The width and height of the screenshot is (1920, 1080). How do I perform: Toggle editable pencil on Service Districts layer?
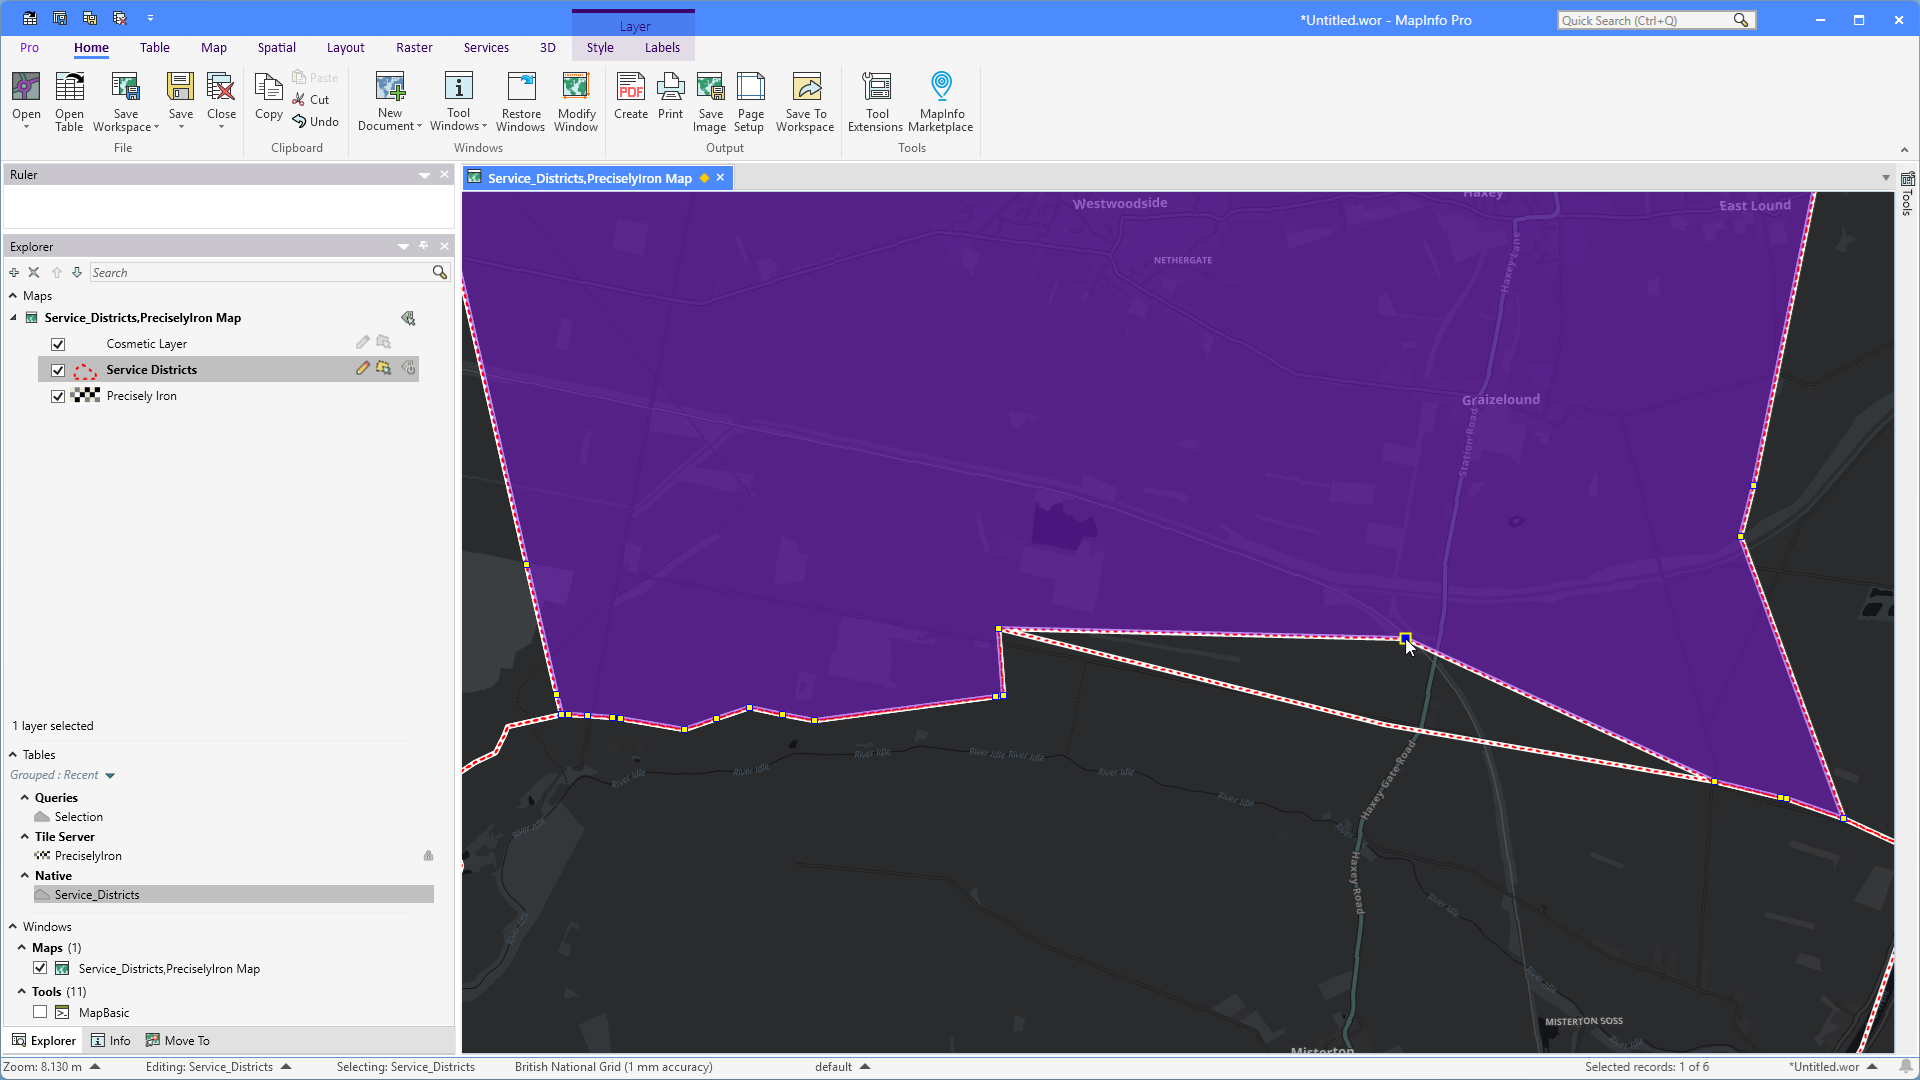(363, 369)
